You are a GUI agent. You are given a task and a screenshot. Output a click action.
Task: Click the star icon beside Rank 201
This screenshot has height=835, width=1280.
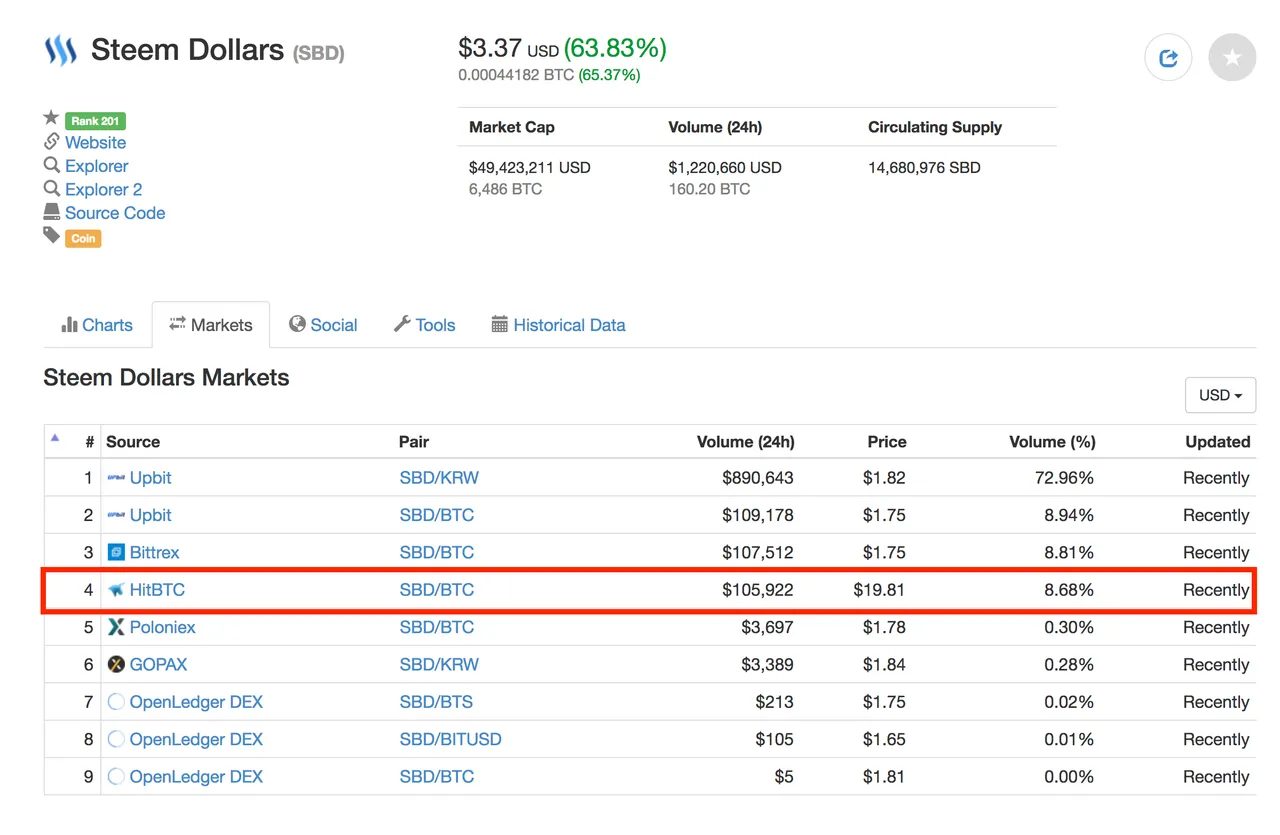pyautogui.click(x=52, y=119)
